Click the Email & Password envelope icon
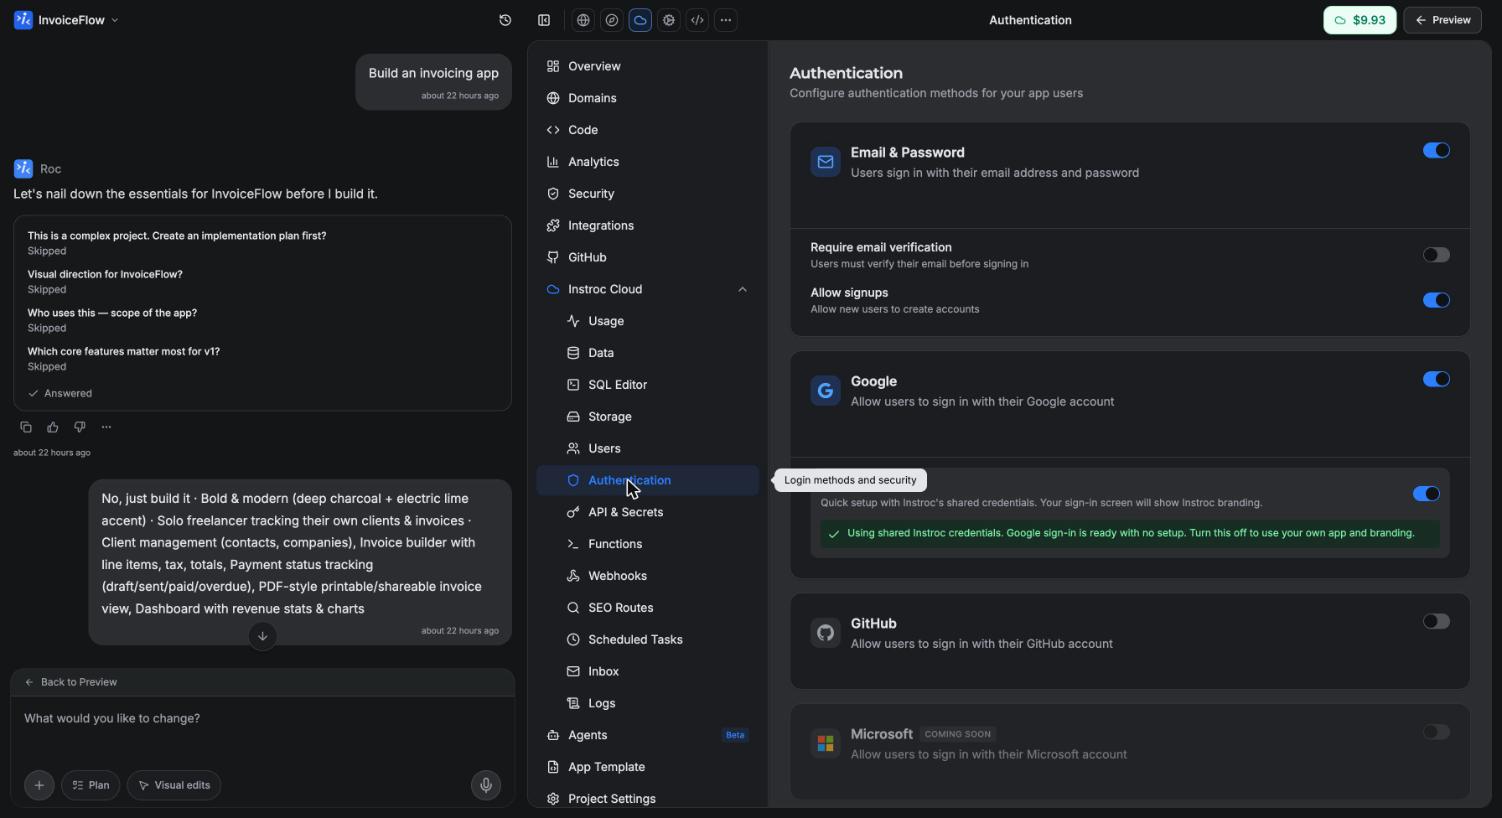Screen dimensions: 1502x818 825,162
